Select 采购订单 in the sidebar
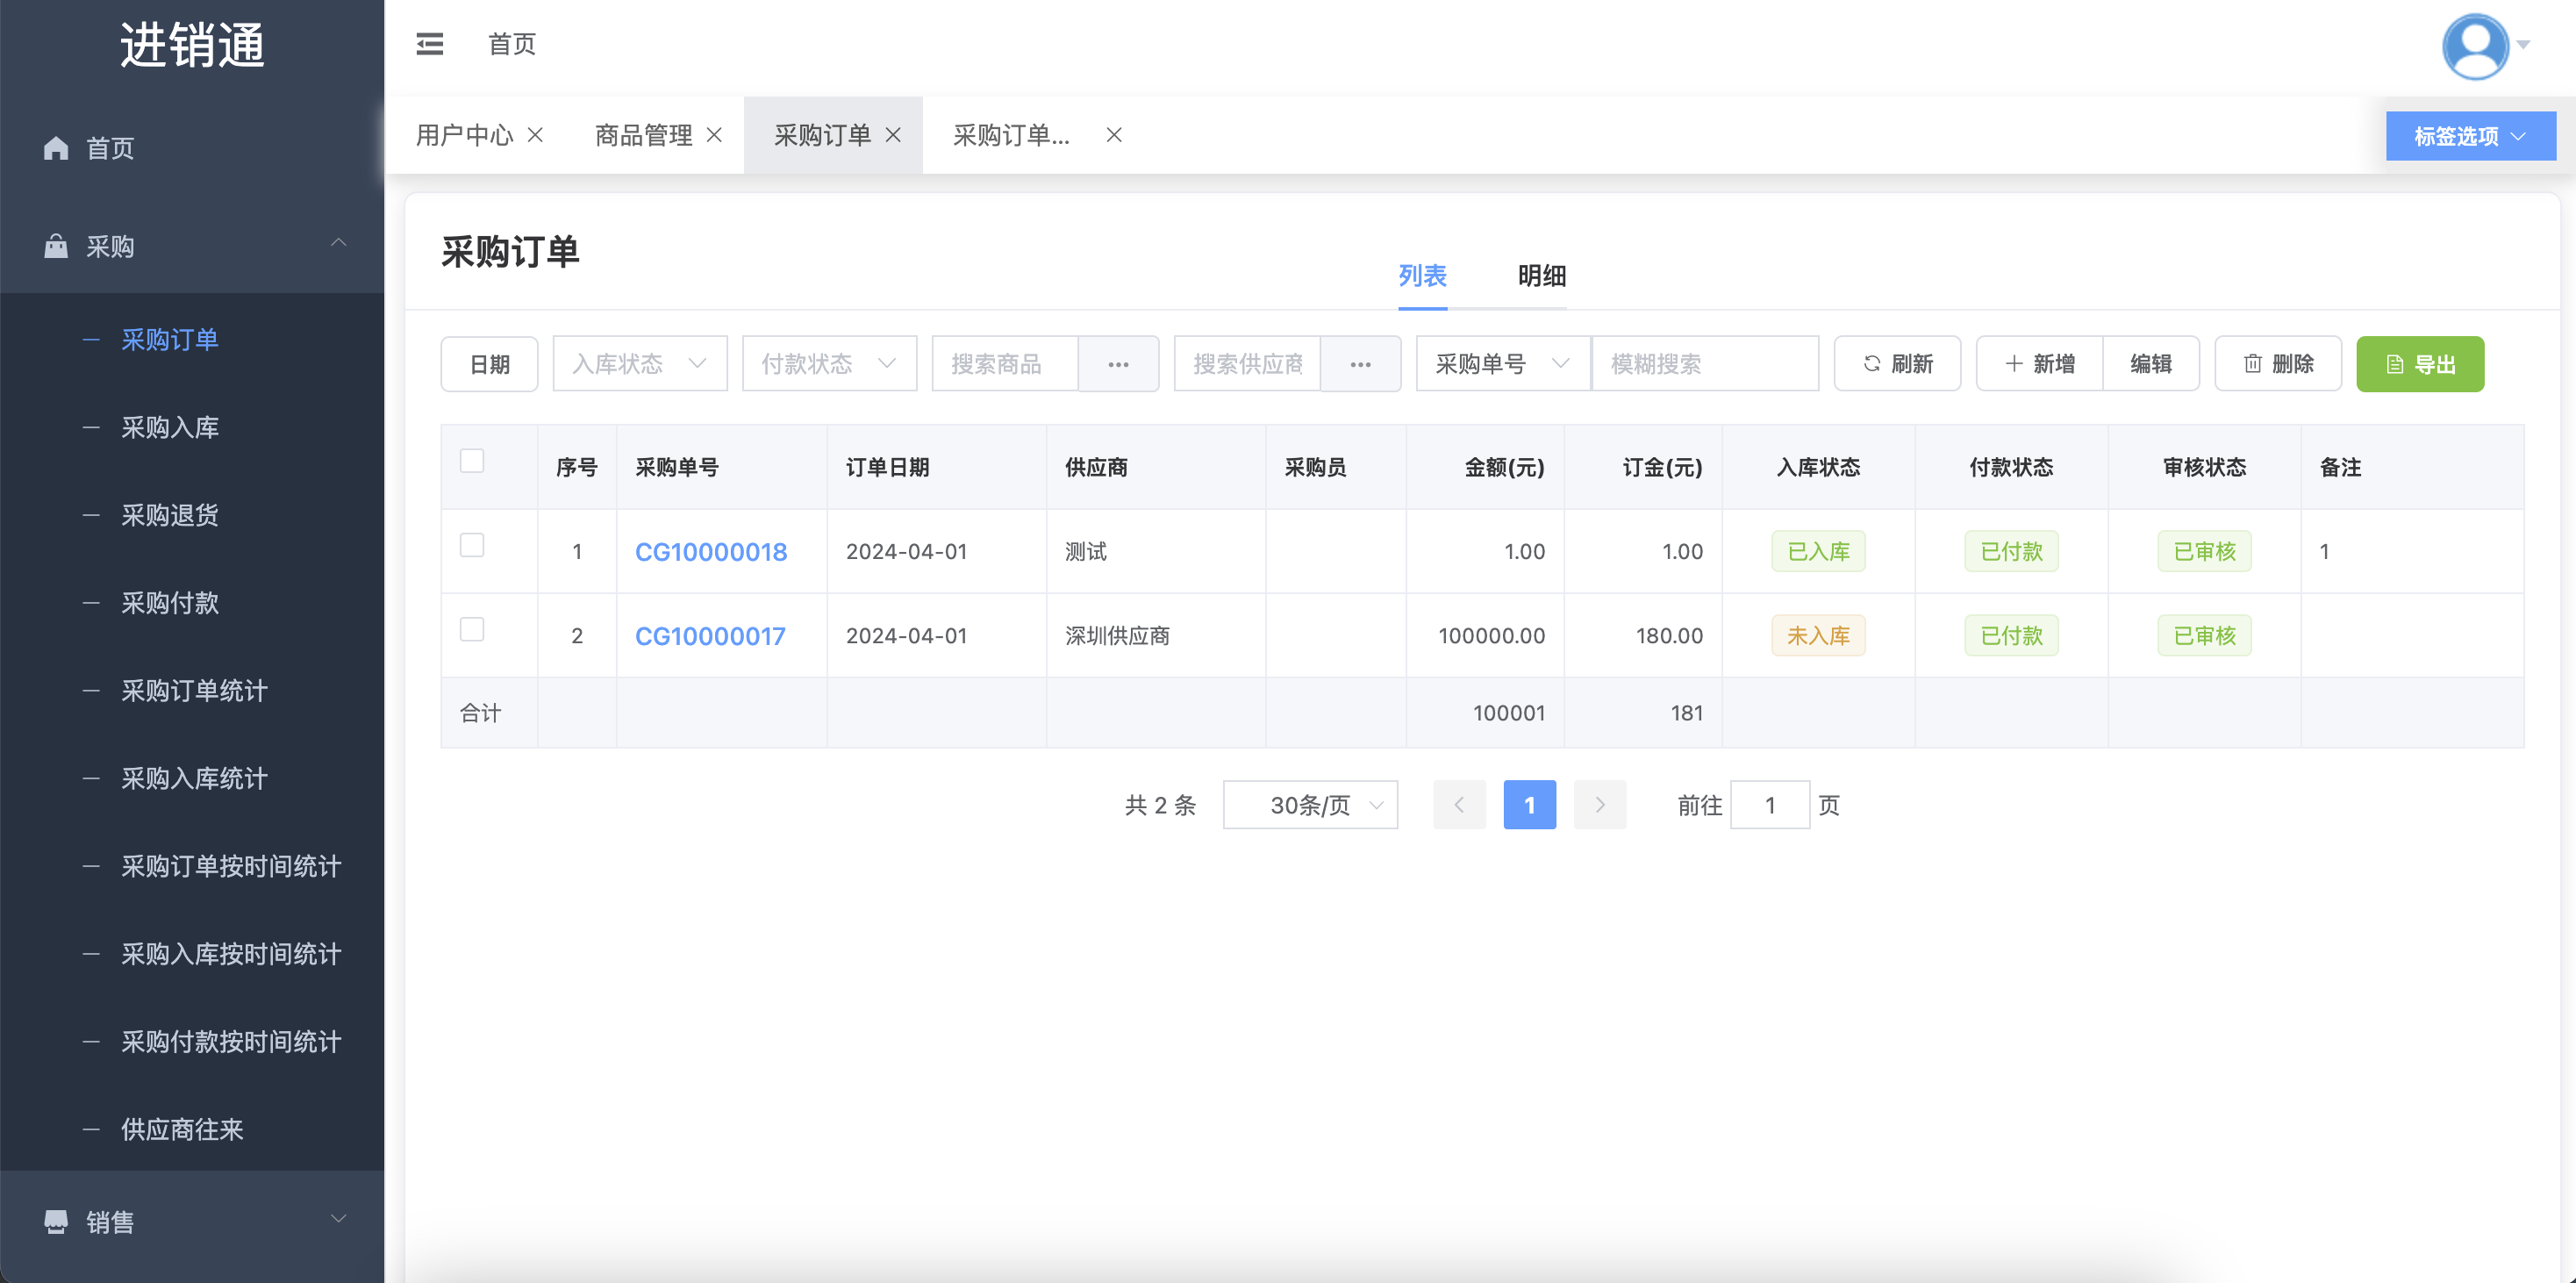The height and width of the screenshot is (1283, 2576). coord(170,340)
